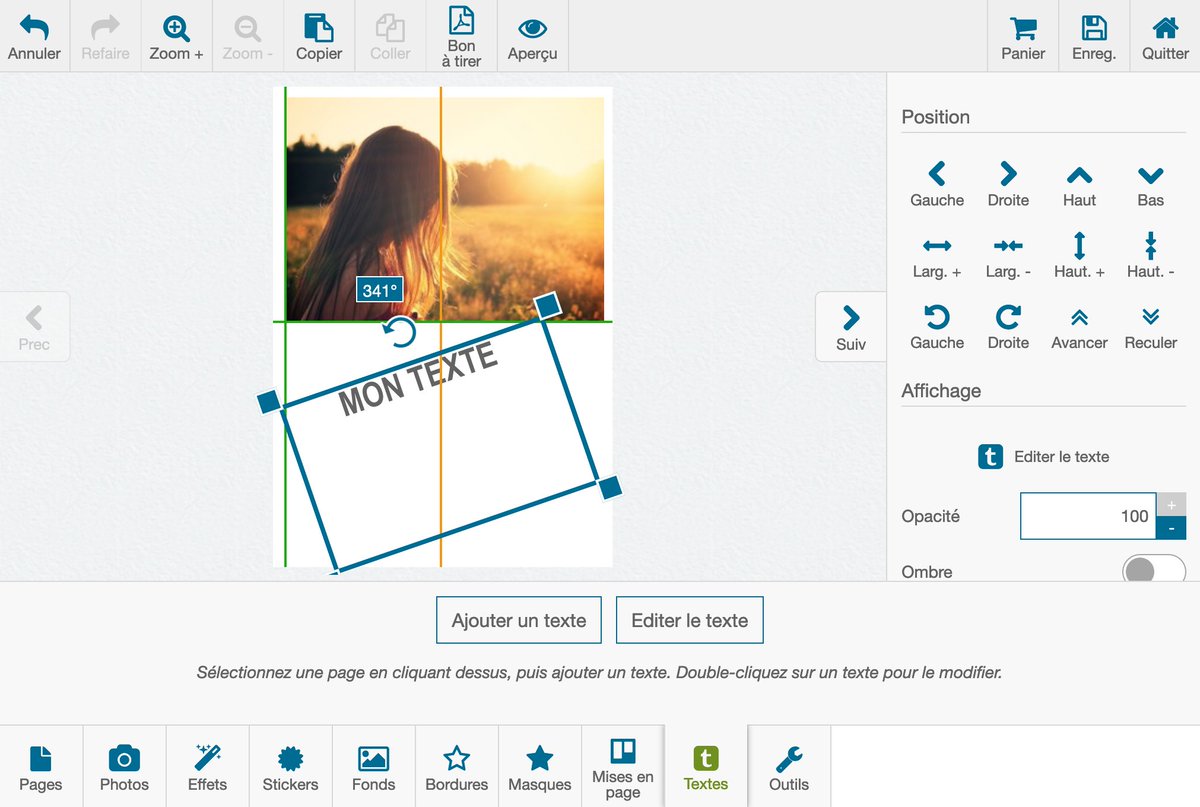This screenshot has width=1200, height=807.
Task: Nudge the text up with Haut
Action: 1079,185
